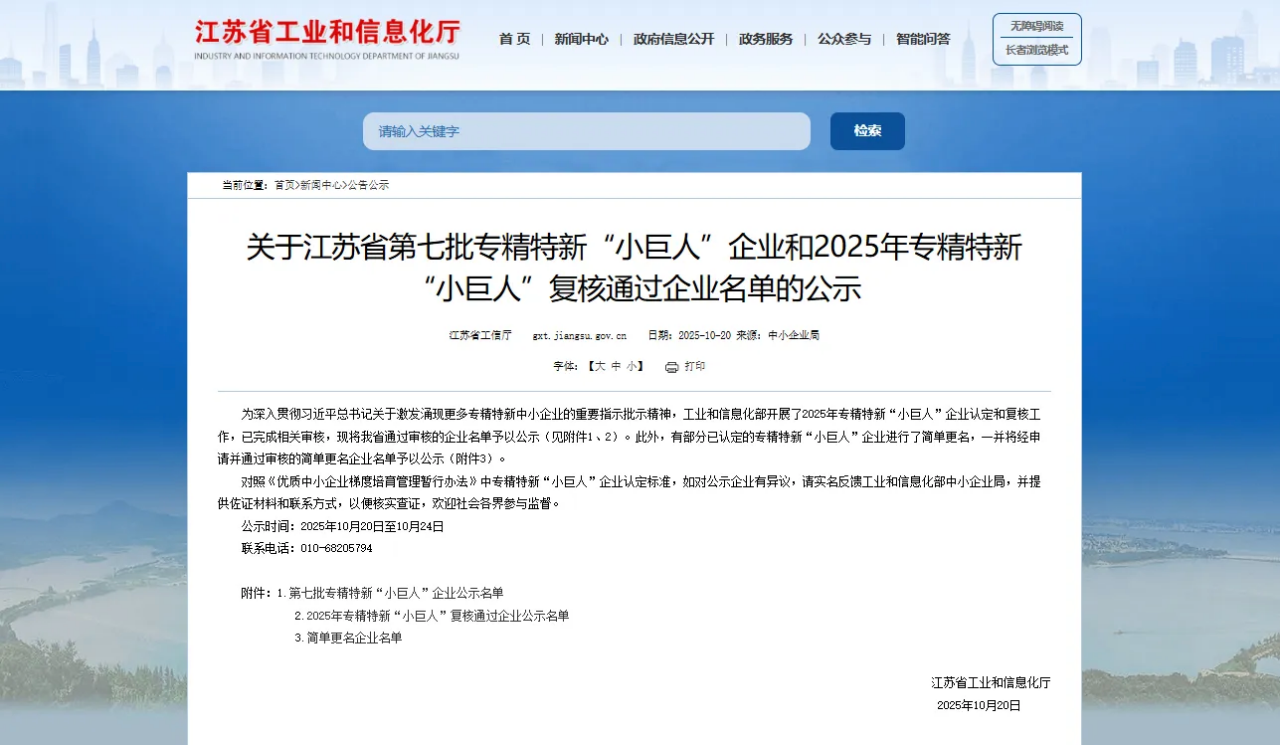The height and width of the screenshot is (745, 1280).
Task: Select 大 to enlarge font size
Action: pyautogui.click(x=602, y=366)
